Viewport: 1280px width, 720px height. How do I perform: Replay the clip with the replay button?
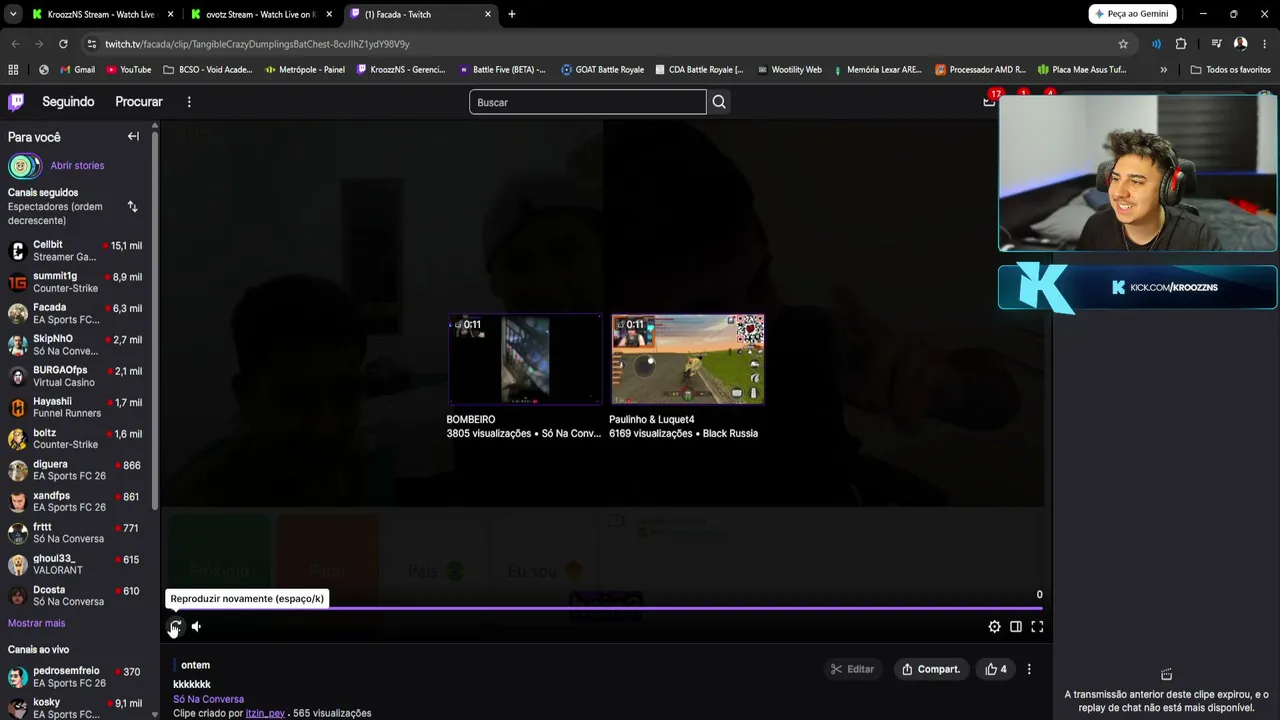175,627
